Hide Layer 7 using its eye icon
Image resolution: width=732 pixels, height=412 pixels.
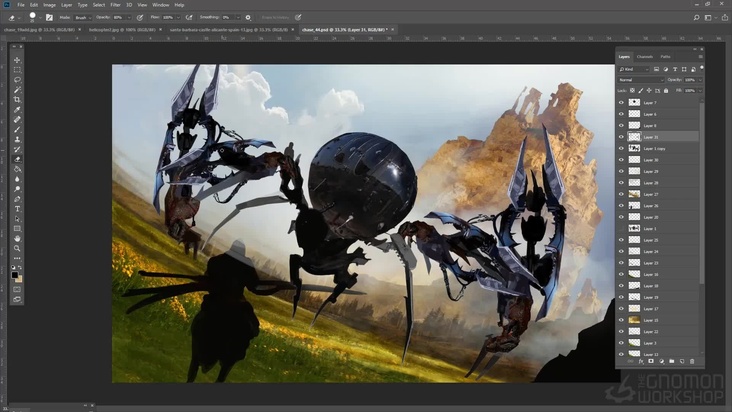[x=621, y=103]
